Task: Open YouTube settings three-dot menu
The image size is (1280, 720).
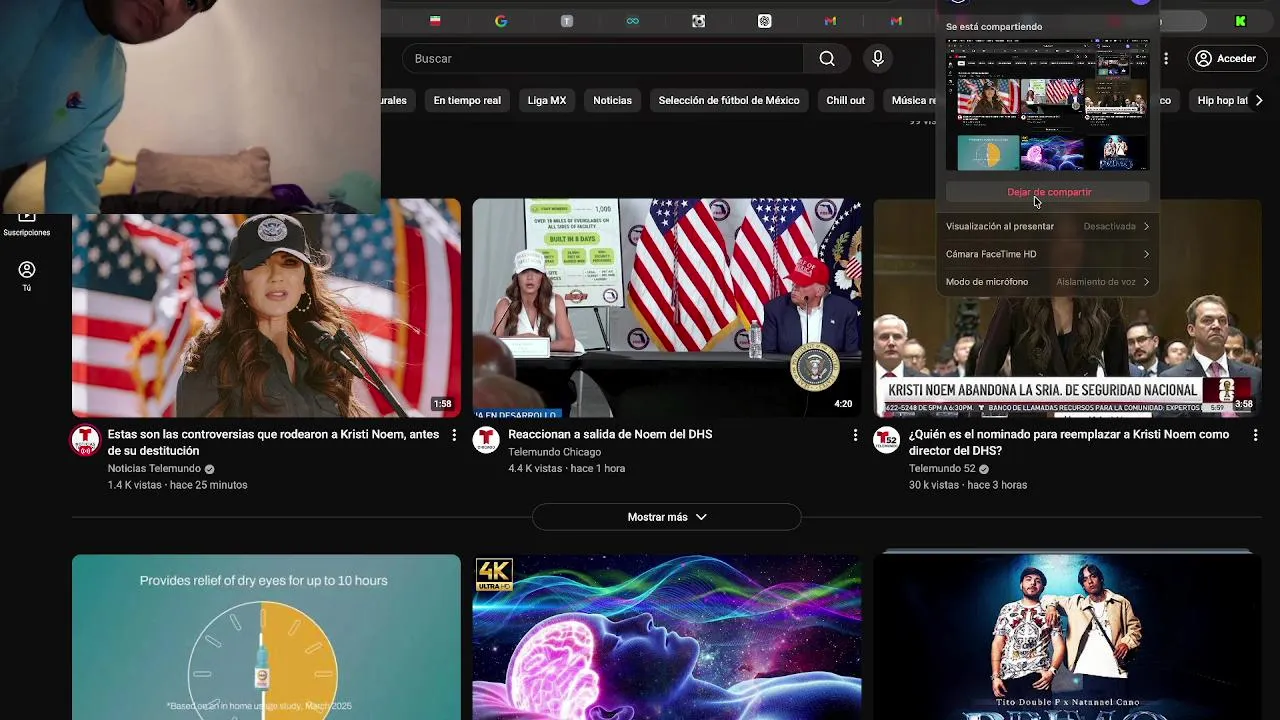Action: pos(1165,59)
